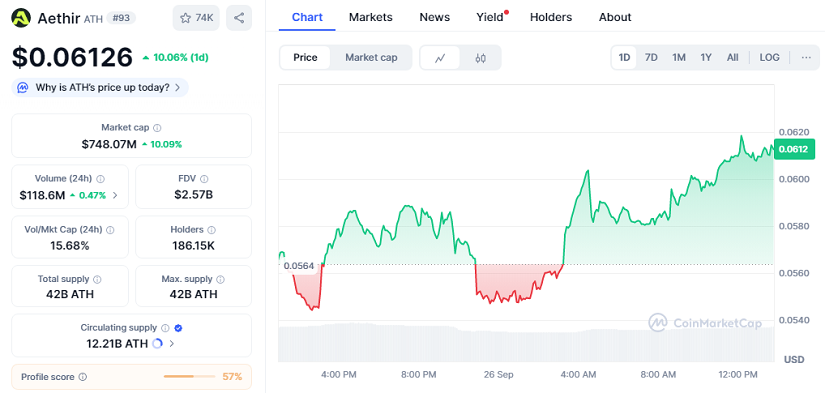Select the 0.0612 current price label on chart
Viewport: 825px width, 393px height.
[793, 149]
